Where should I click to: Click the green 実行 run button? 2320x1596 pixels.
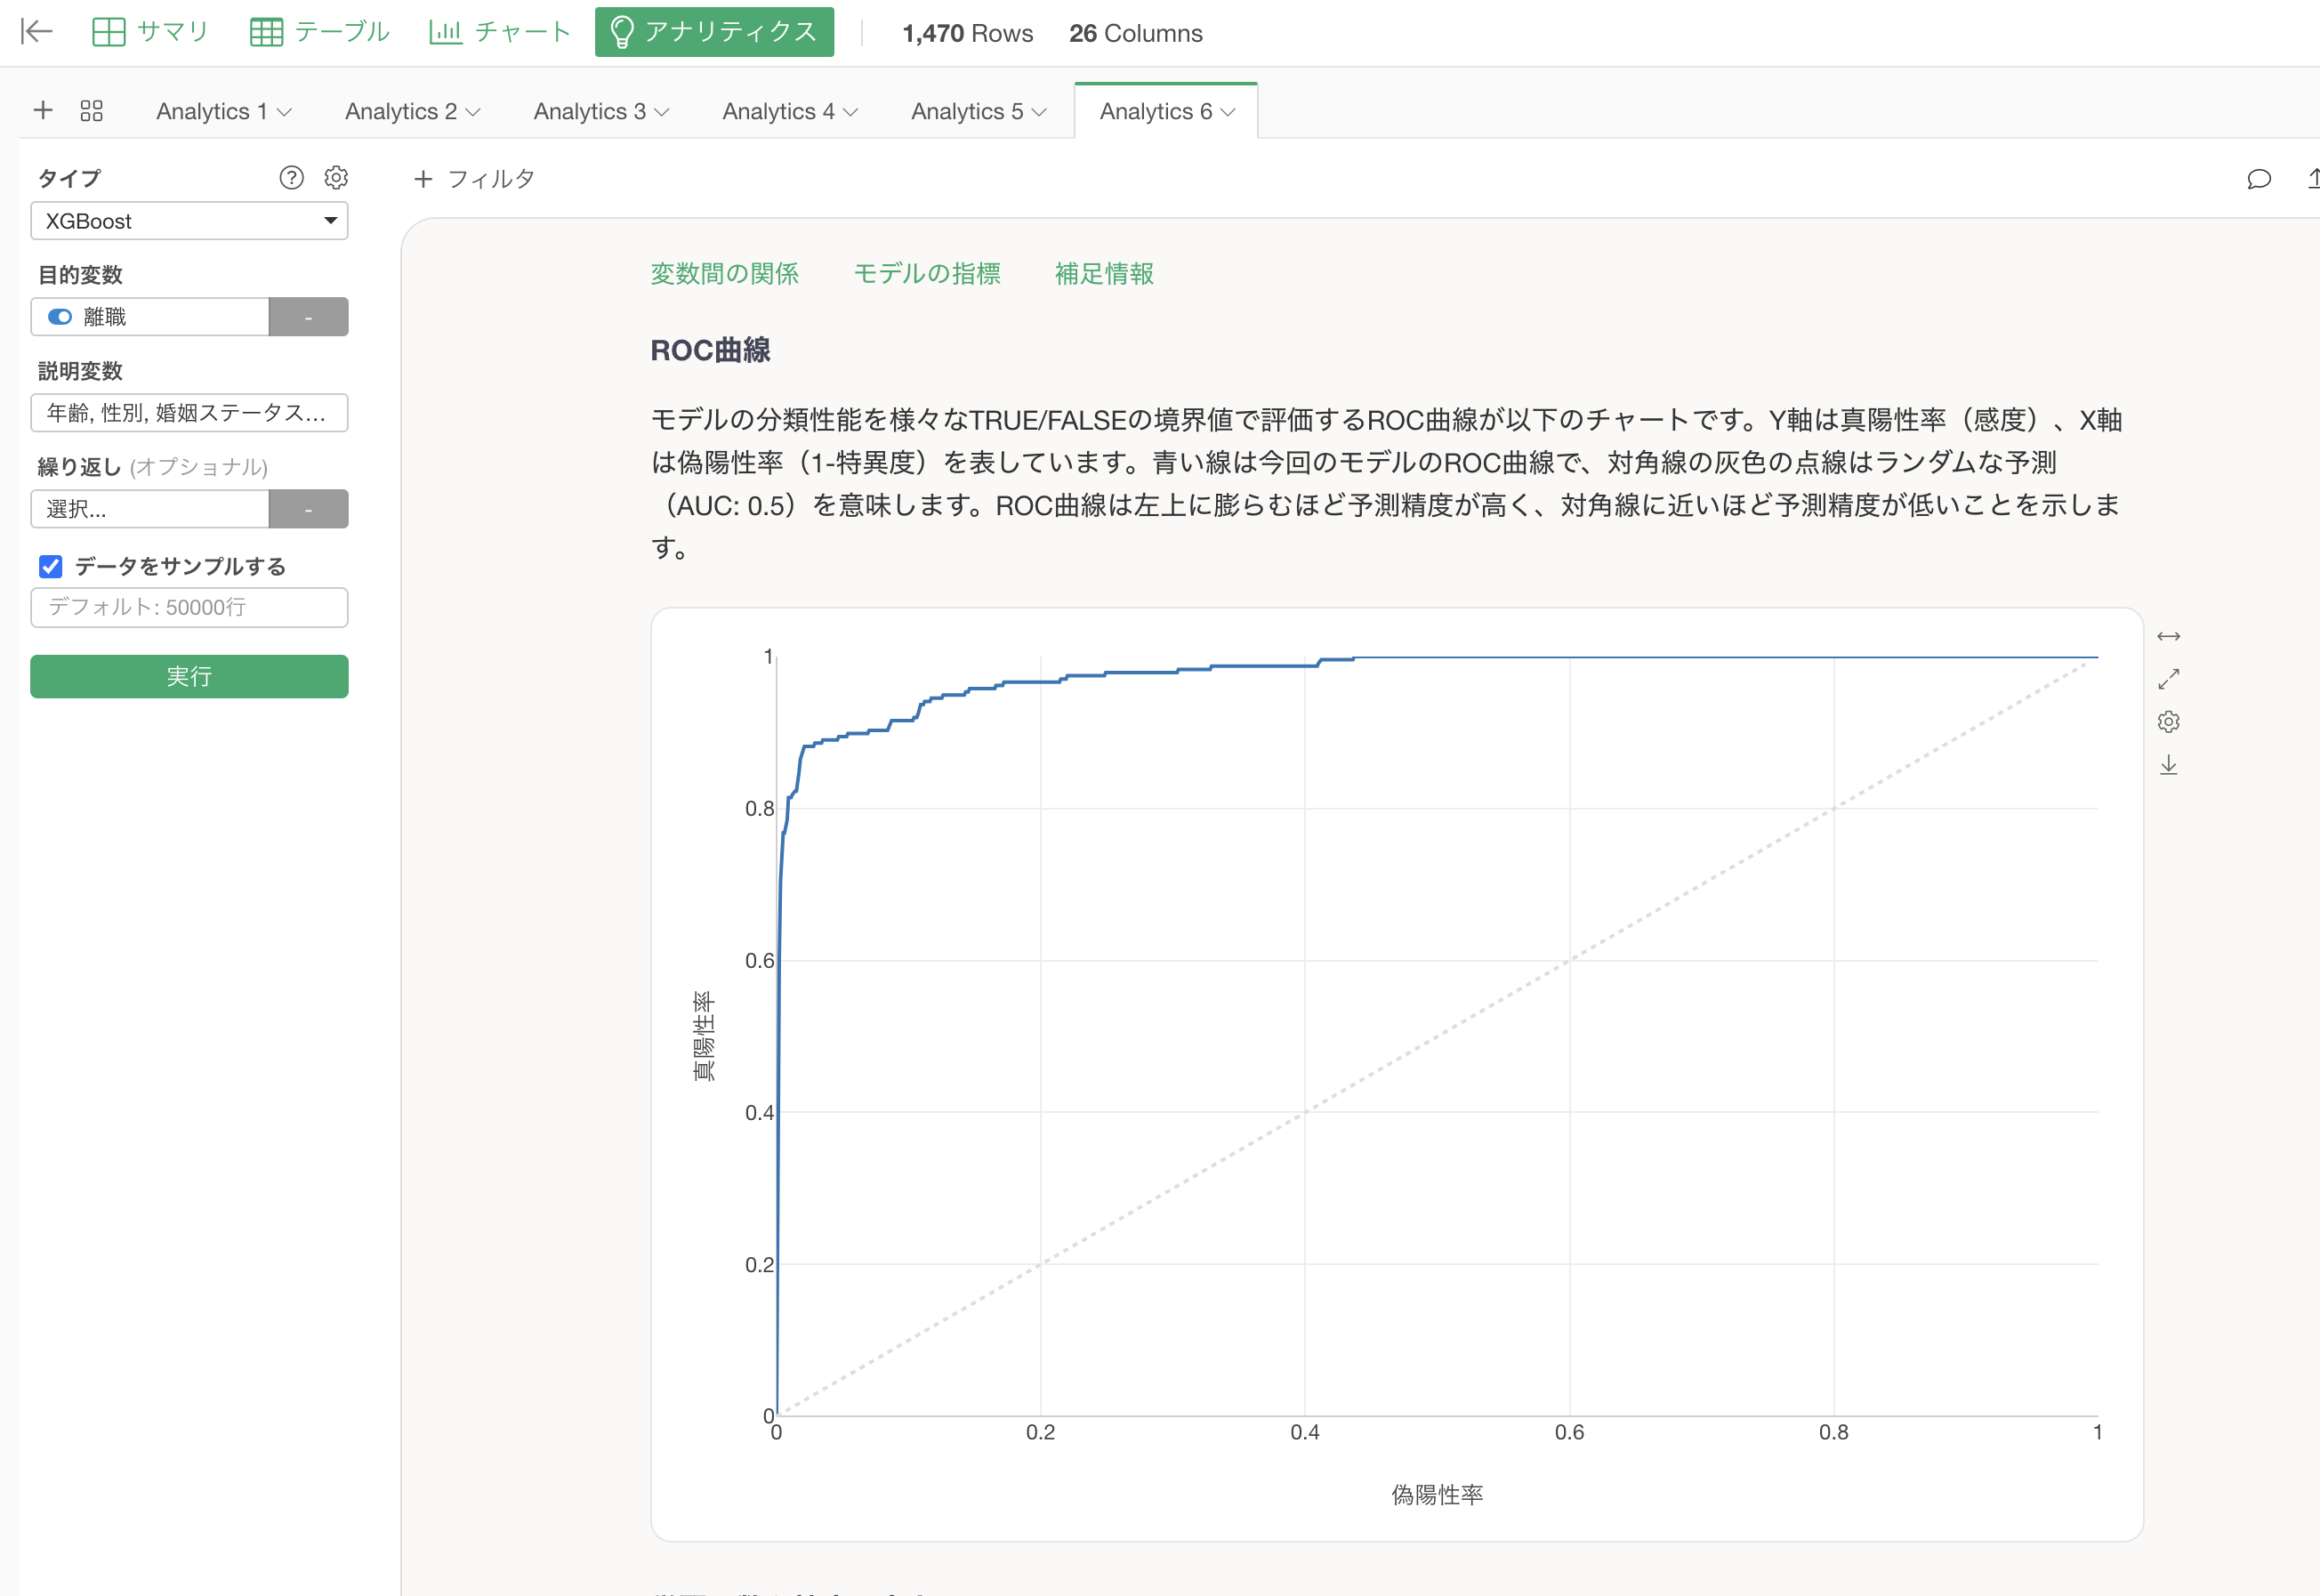click(x=189, y=677)
